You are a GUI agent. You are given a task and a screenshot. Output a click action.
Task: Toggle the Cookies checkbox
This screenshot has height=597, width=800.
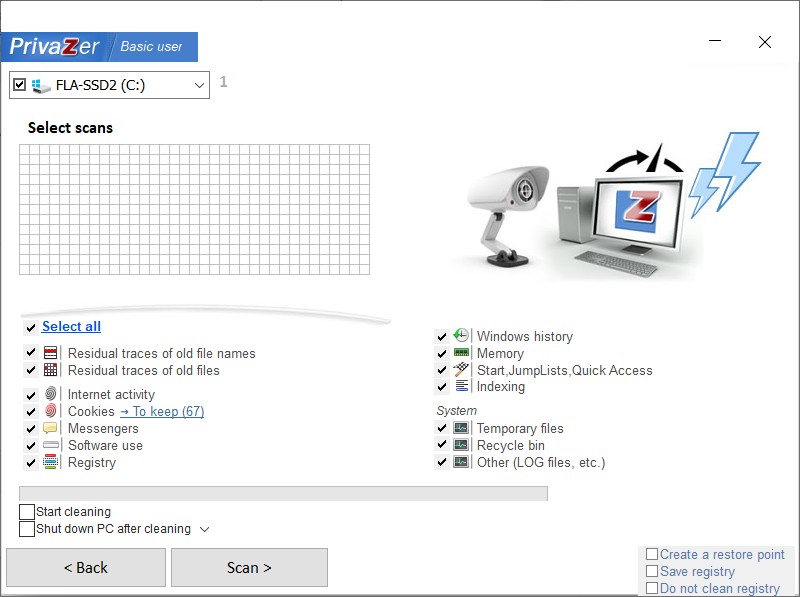pos(31,411)
